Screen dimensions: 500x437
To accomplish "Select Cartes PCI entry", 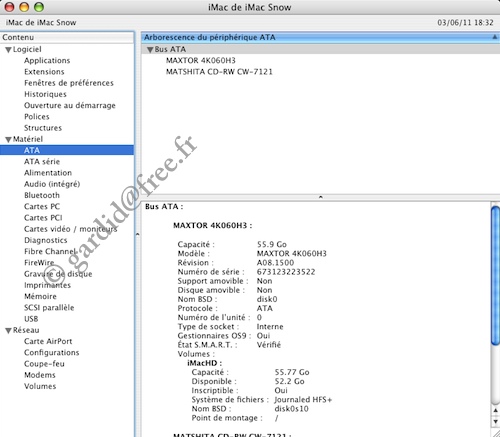I will pos(43,218).
